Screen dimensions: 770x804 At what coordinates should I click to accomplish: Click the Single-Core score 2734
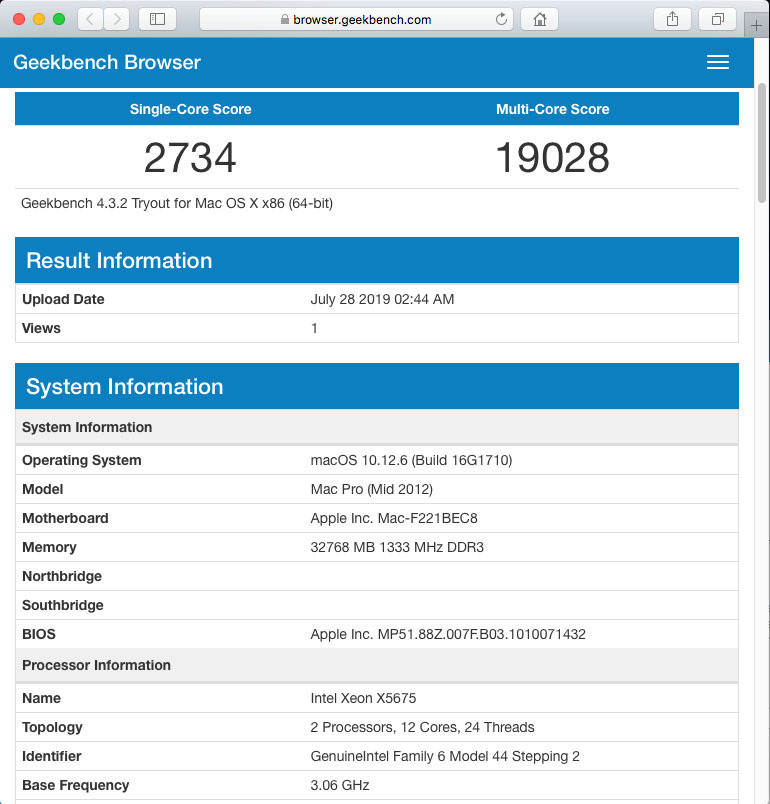click(x=190, y=158)
